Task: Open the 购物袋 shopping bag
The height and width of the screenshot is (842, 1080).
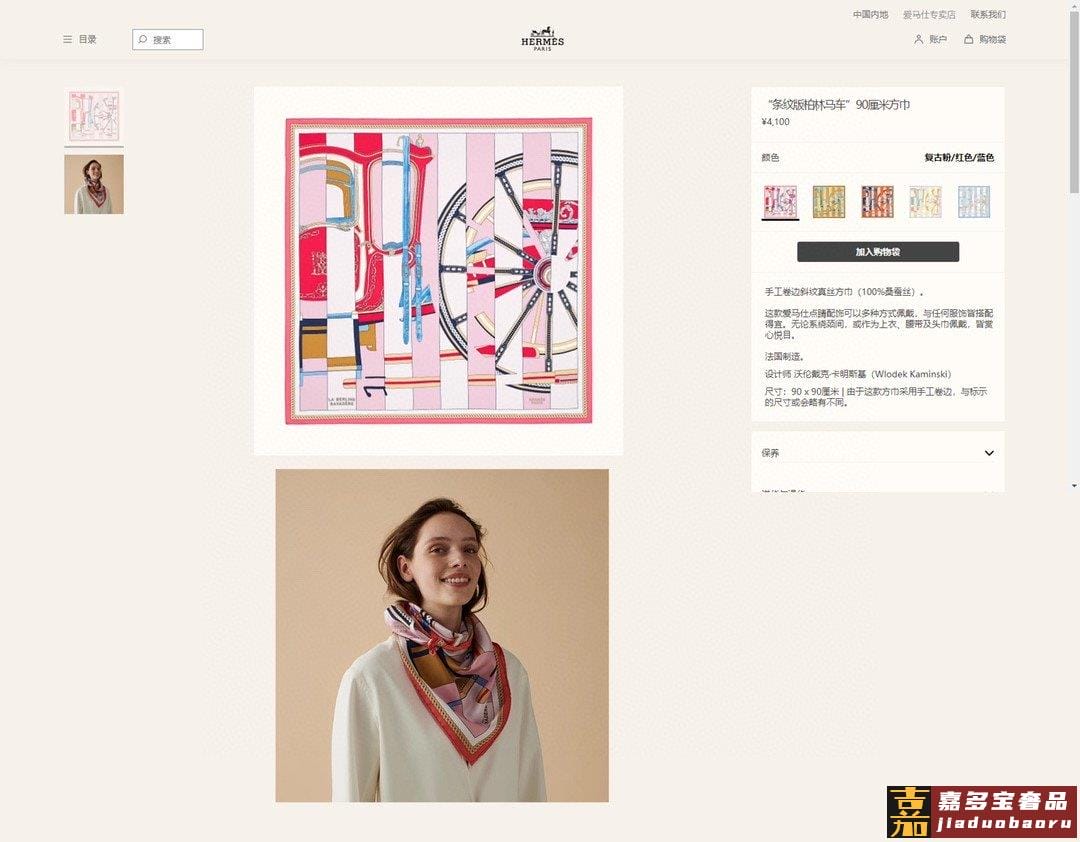Action: [985, 39]
